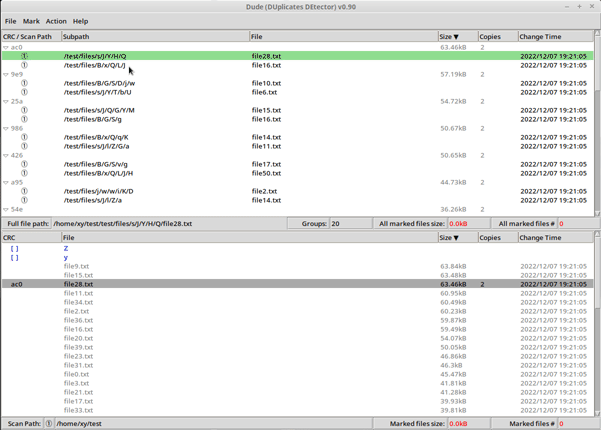The height and width of the screenshot is (430, 601).
Task: Sort bottom list by File column
Action: pyautogui.click(x=250, y=238)
